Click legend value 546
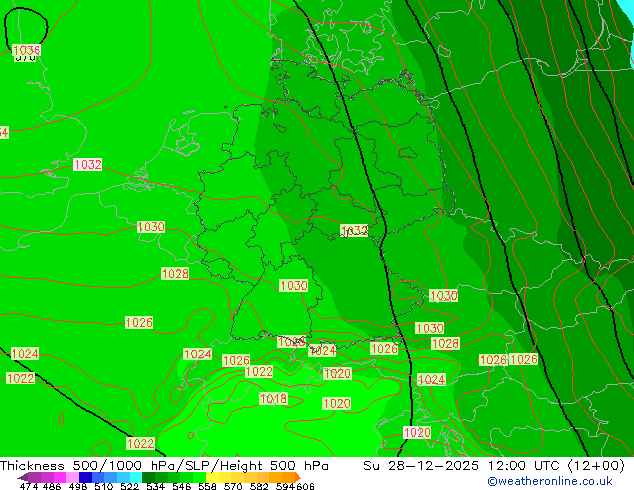The height and width of the screenshot is (490, 634). (181, 486)
